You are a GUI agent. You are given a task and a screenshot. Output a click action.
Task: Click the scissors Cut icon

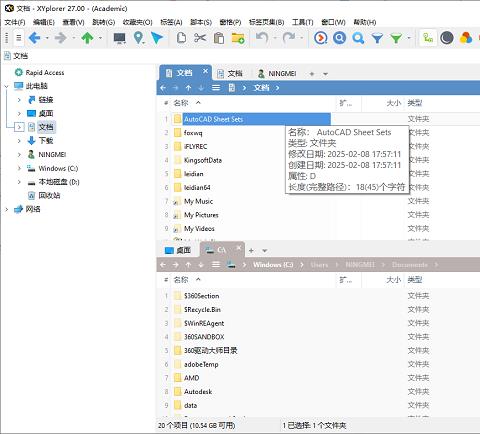[200, 38]
